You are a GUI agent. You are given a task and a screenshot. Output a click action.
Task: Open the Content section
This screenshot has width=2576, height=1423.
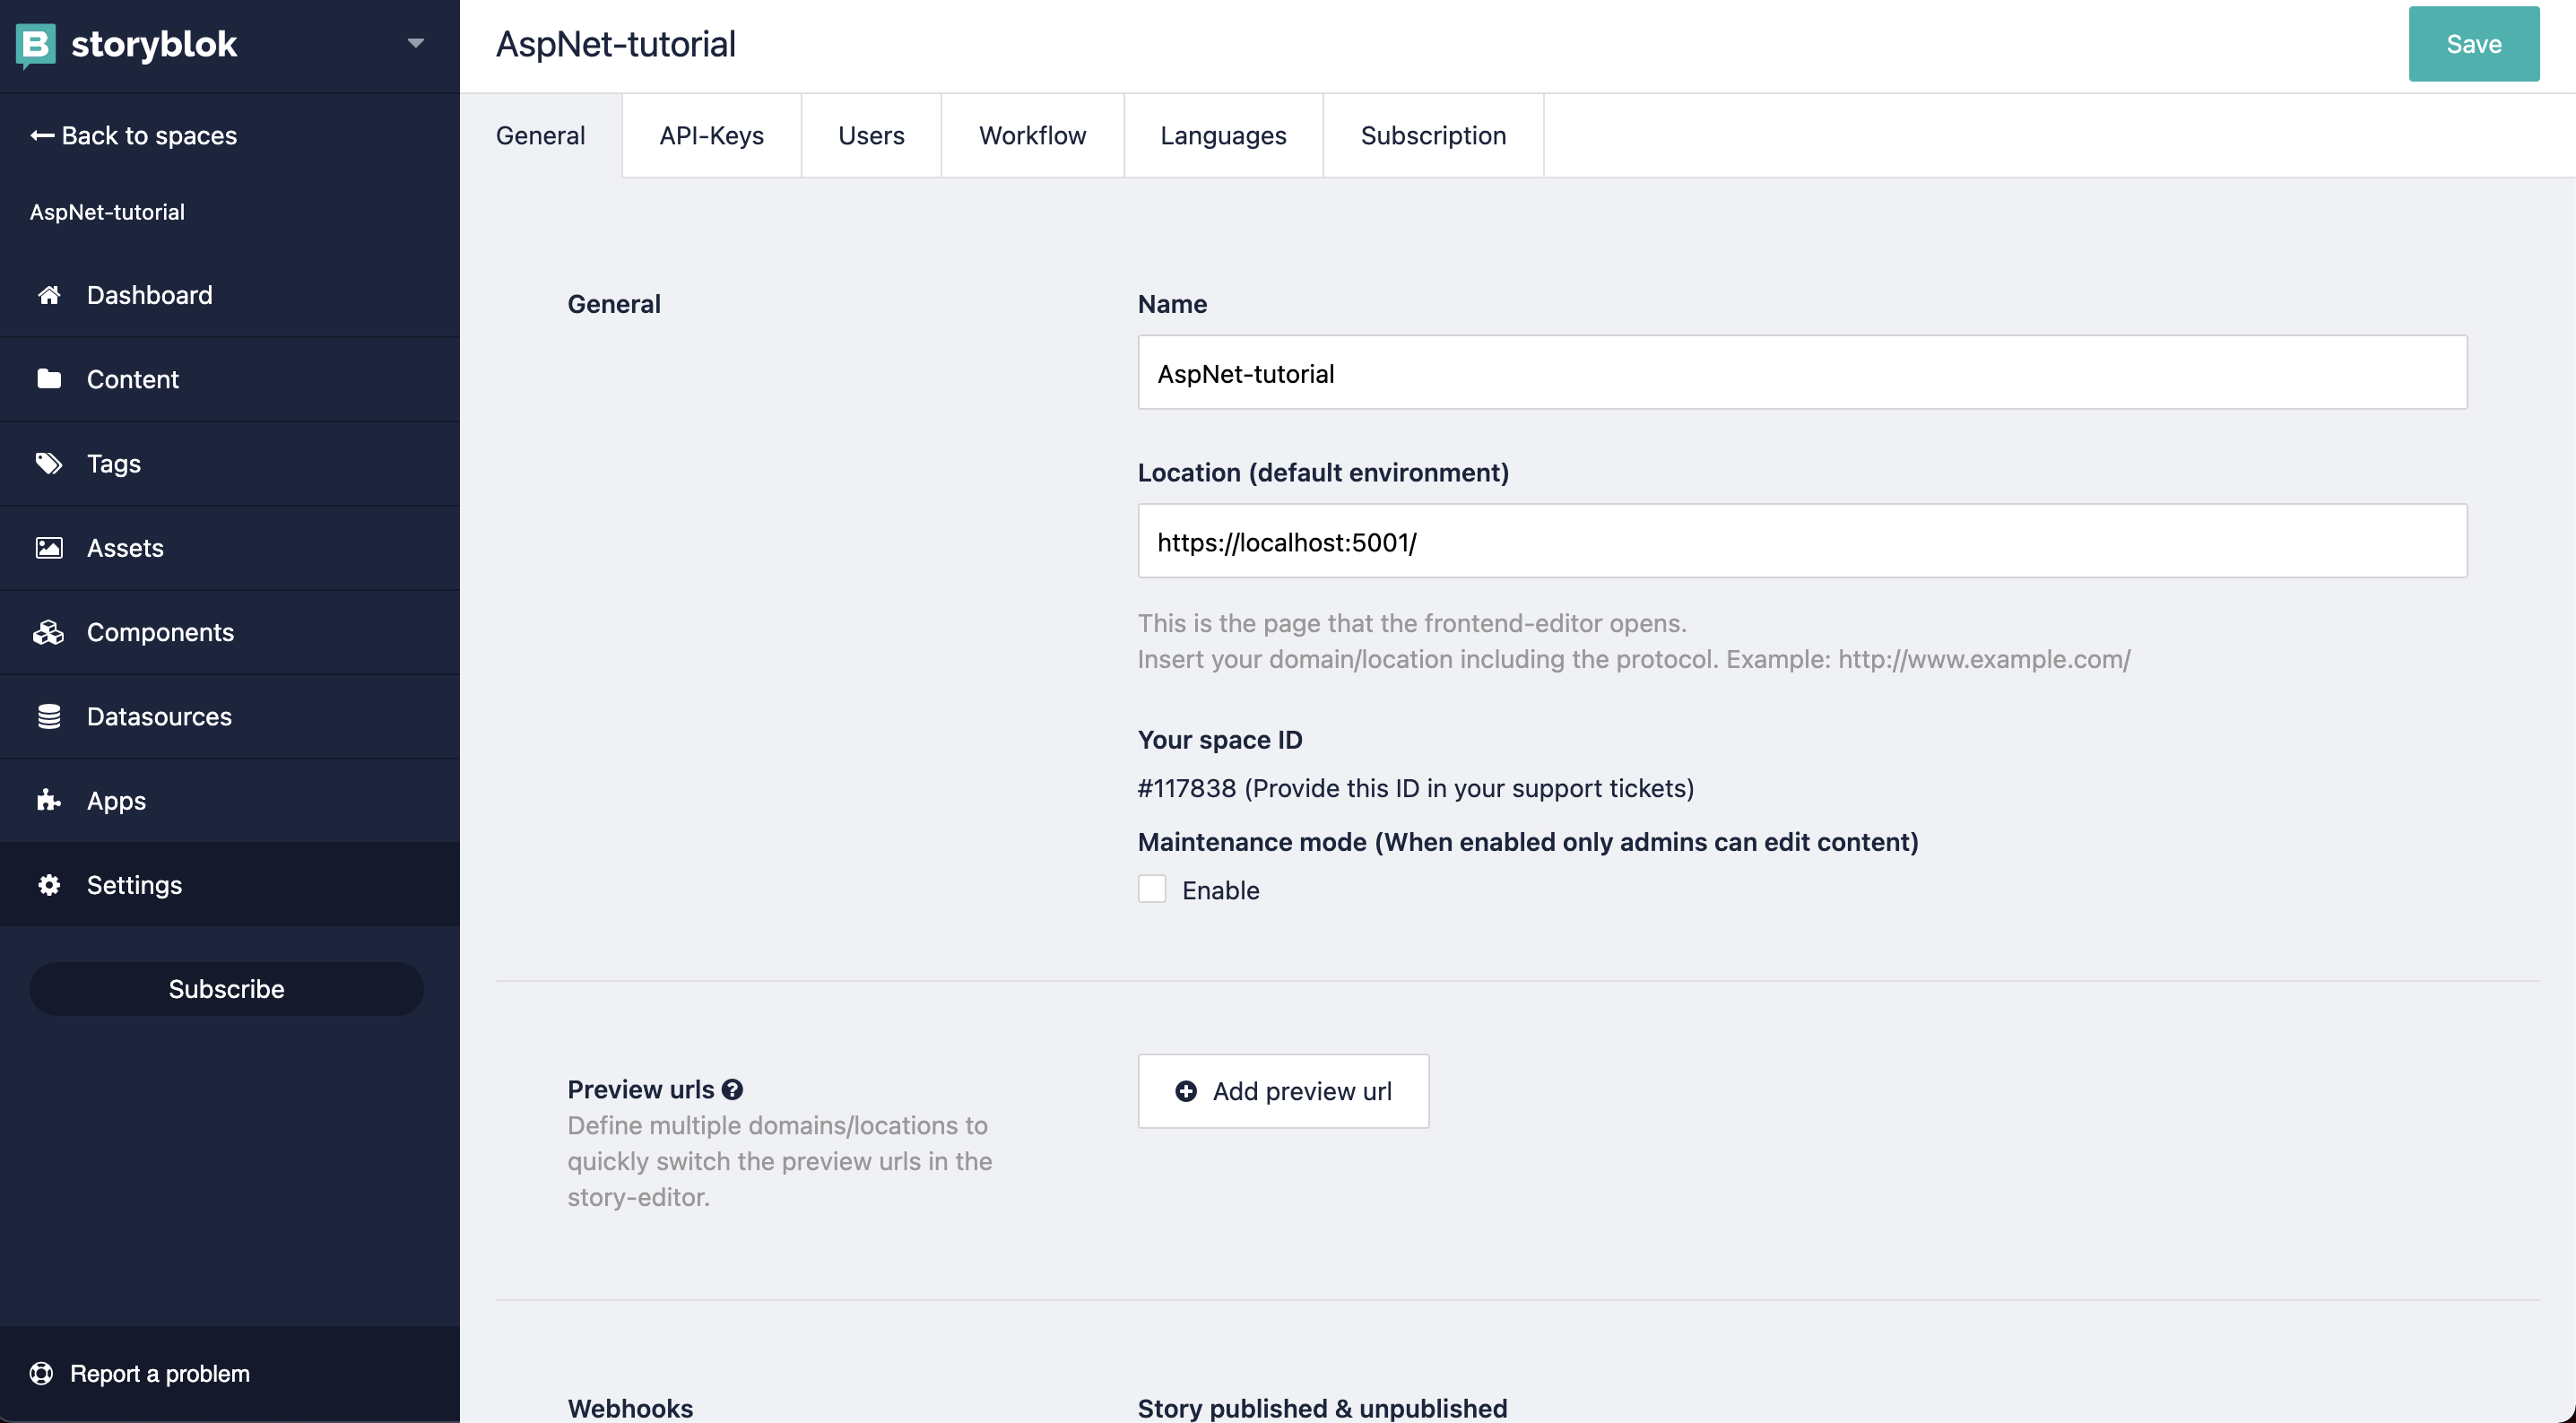tap(230, 379)
